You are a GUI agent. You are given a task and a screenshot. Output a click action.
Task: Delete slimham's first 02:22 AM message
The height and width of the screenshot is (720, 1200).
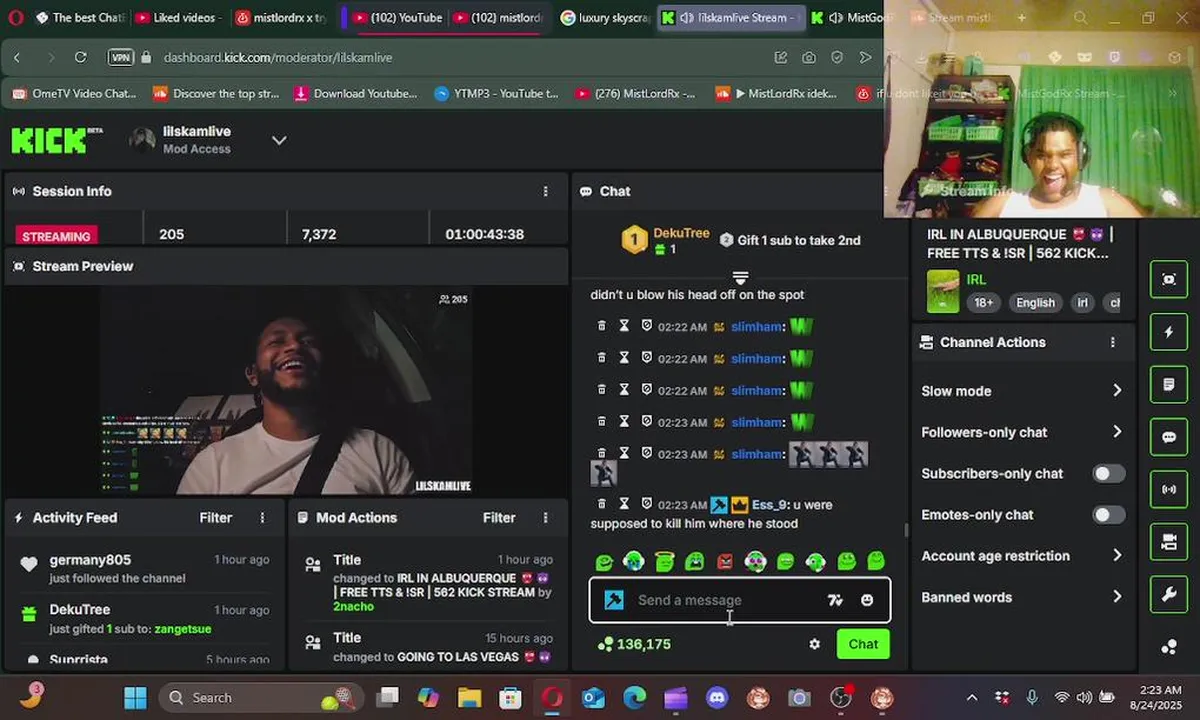[602, 326]
